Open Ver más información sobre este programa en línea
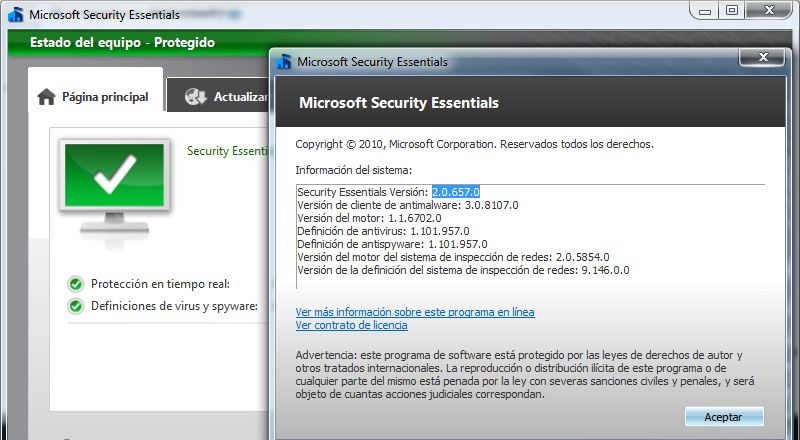The width and height of the screenshot is (800, 440). click(x=415, y=311)
